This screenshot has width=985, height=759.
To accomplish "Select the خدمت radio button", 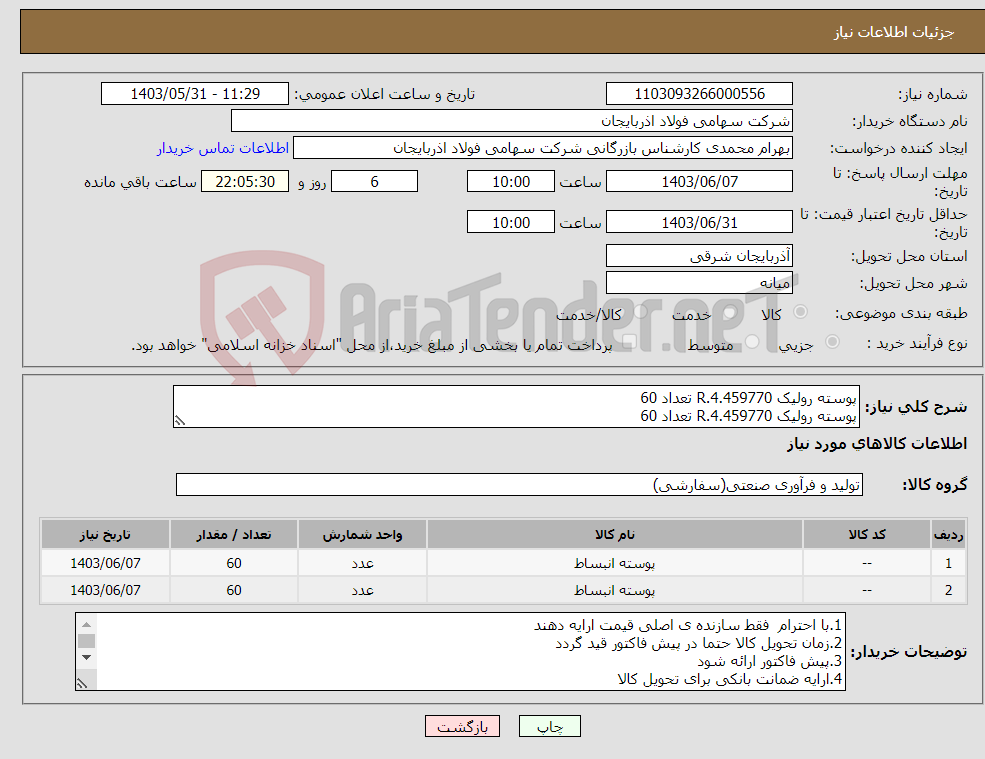I will click(729, 312).
